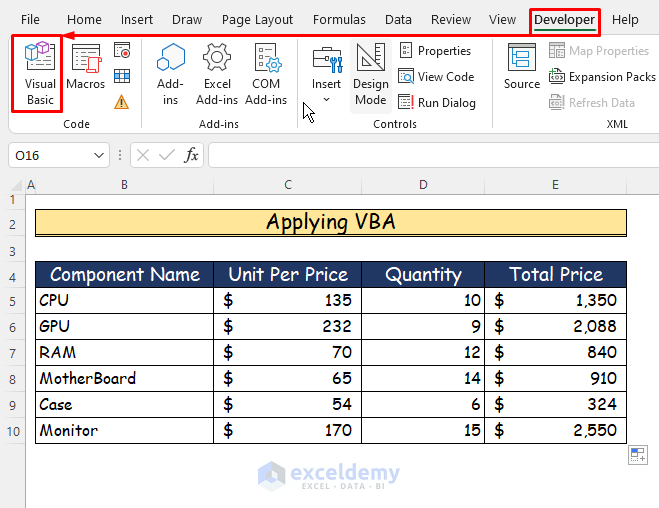The width and height of the screenshot is (659, 508).
Task: Open the Visual Basic editor
Action: [40, 74]
